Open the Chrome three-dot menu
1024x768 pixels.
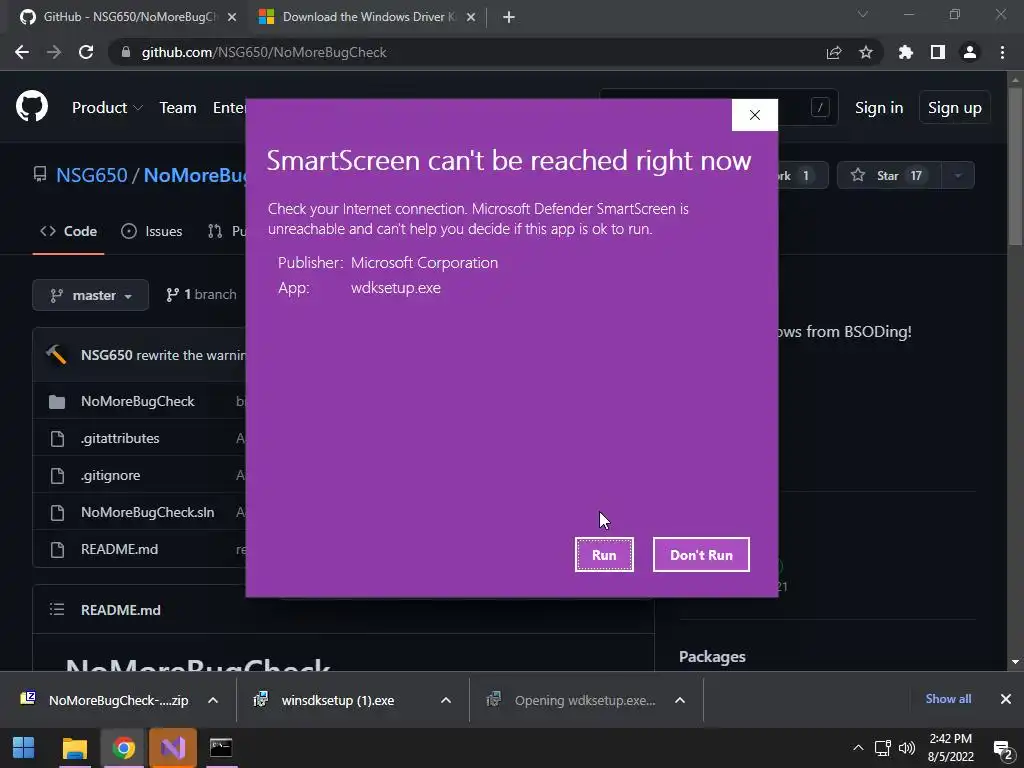click(x=1002, y=52)
